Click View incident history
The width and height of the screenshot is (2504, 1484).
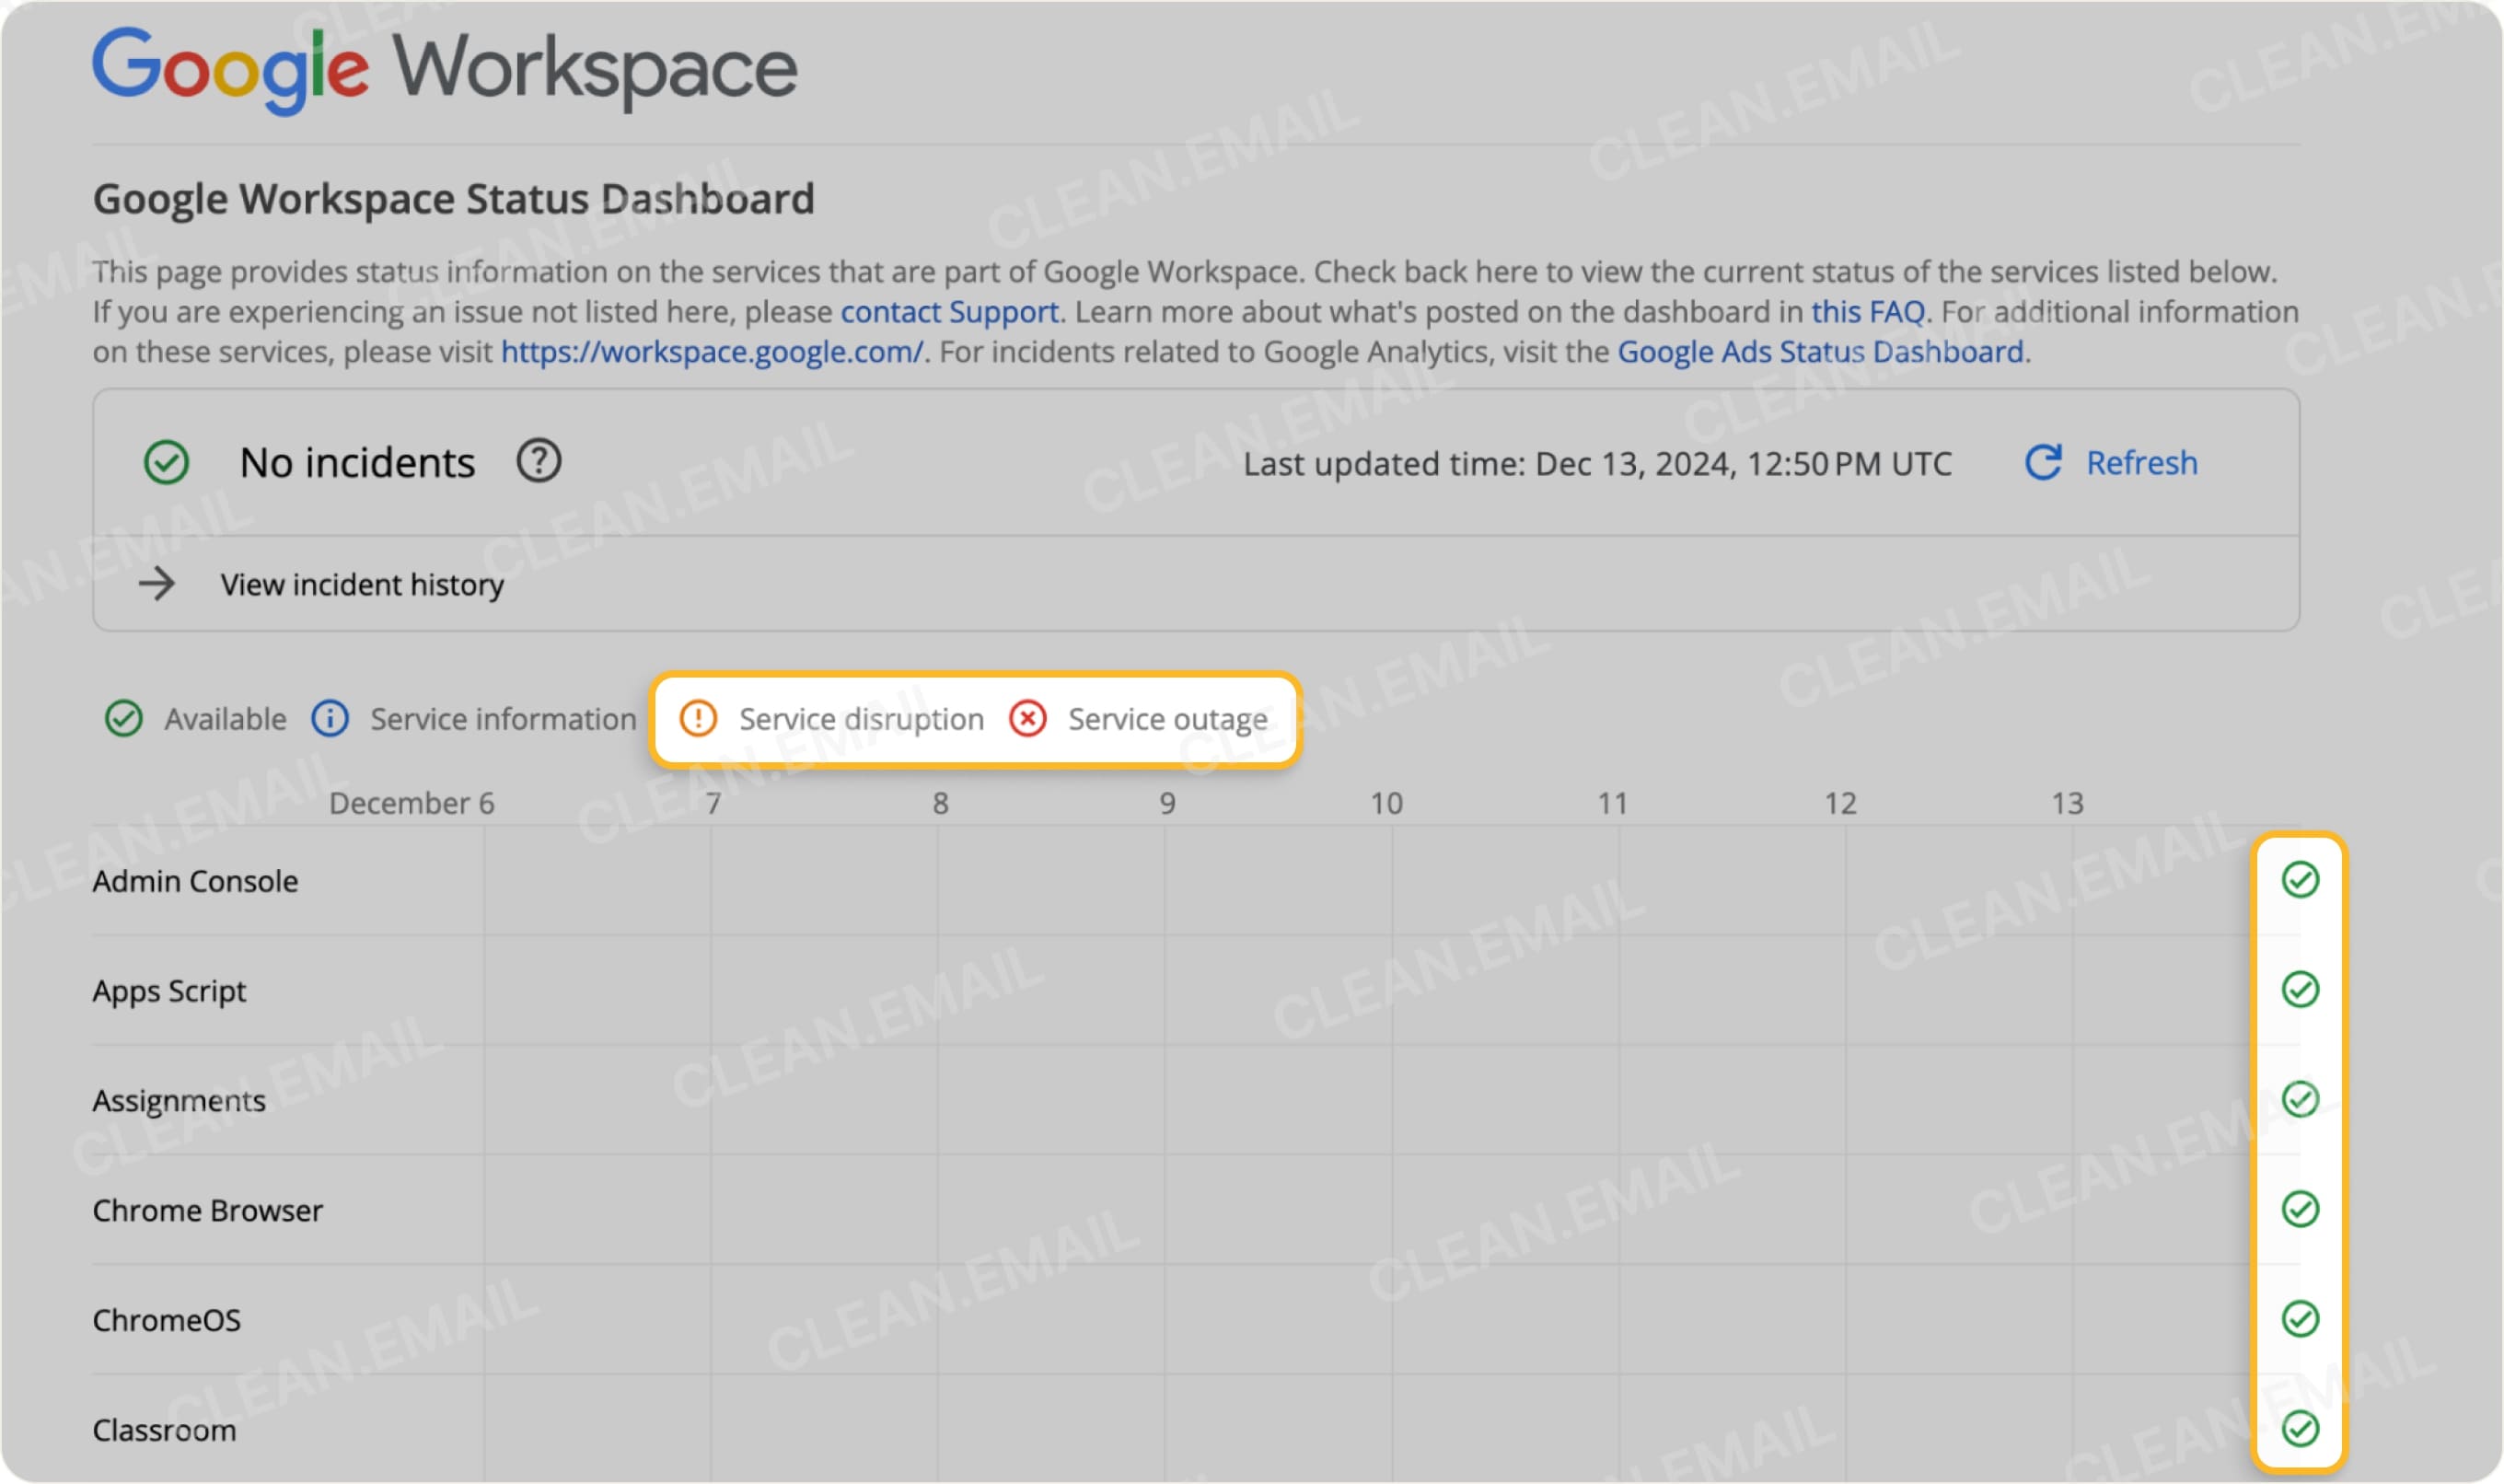coord(362,584)
